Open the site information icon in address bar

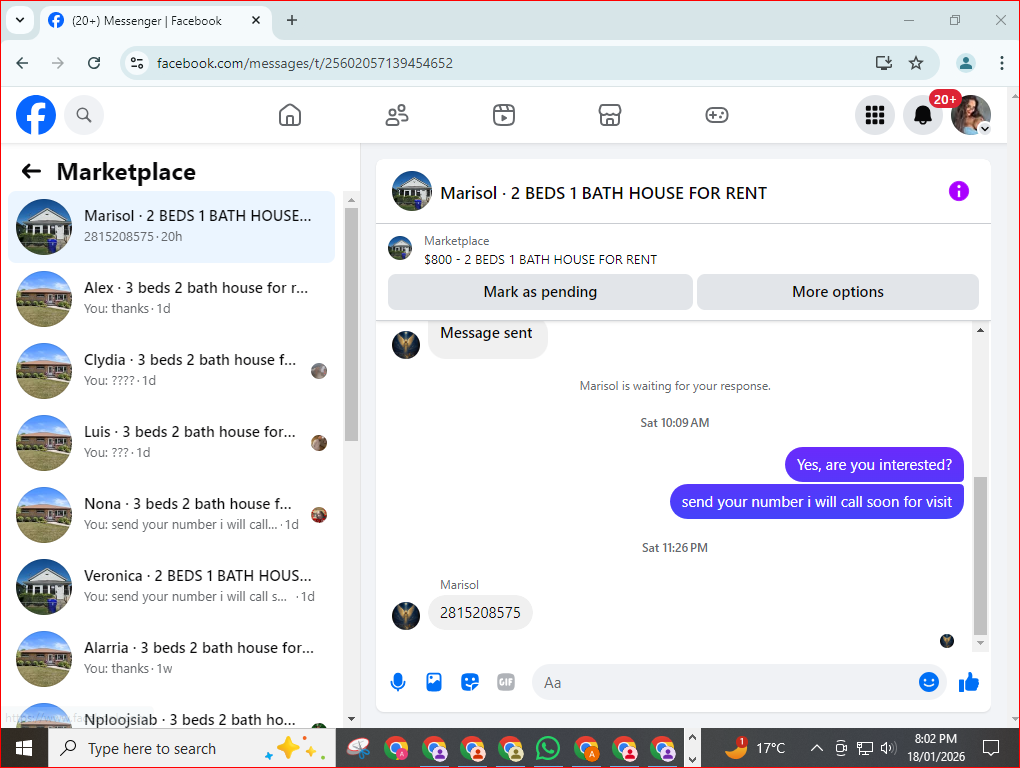(x=137, y=63)
